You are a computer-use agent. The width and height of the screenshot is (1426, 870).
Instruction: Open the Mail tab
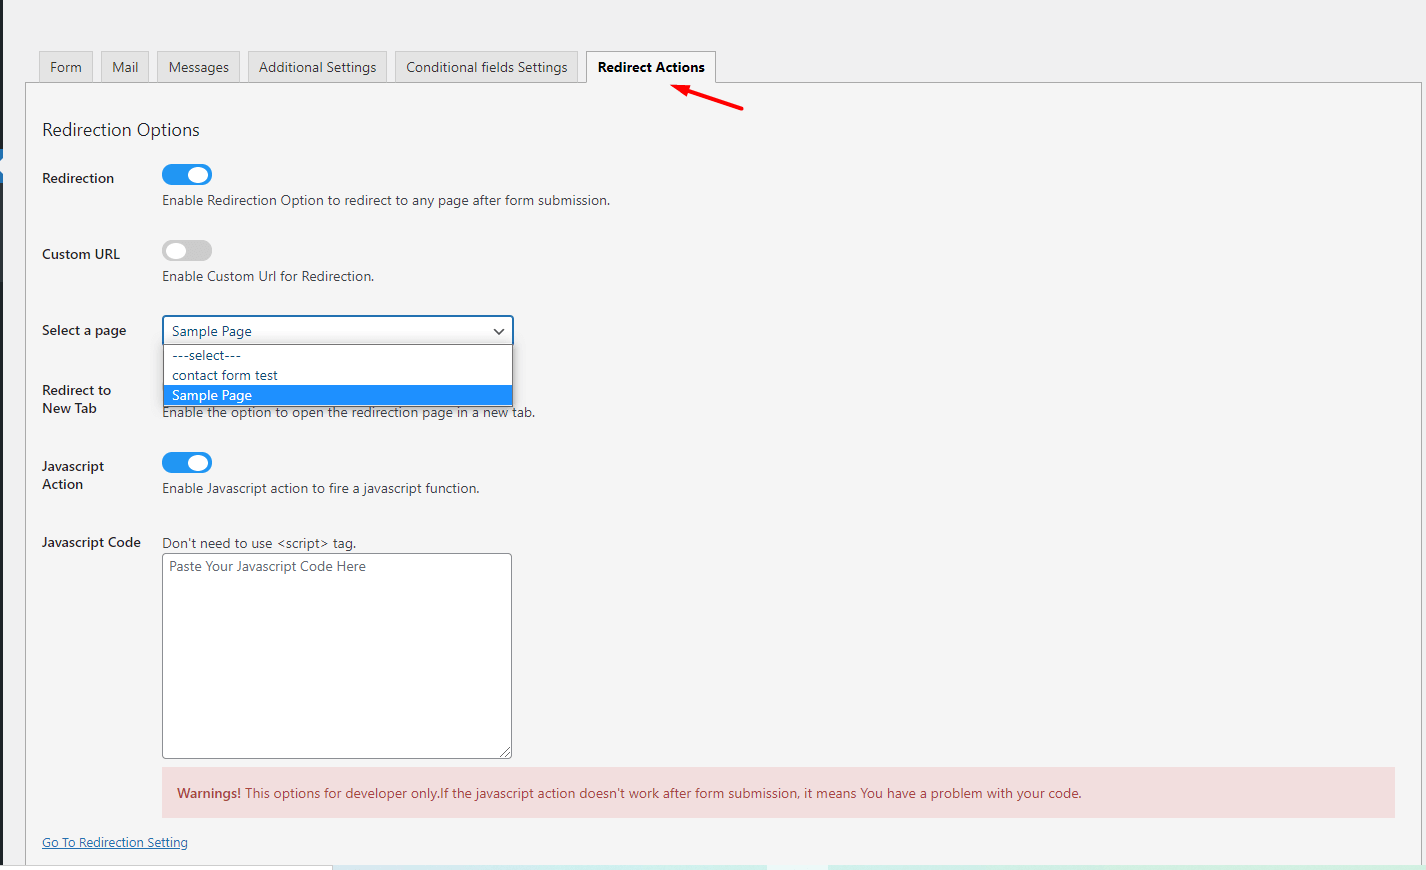[125, 67]
